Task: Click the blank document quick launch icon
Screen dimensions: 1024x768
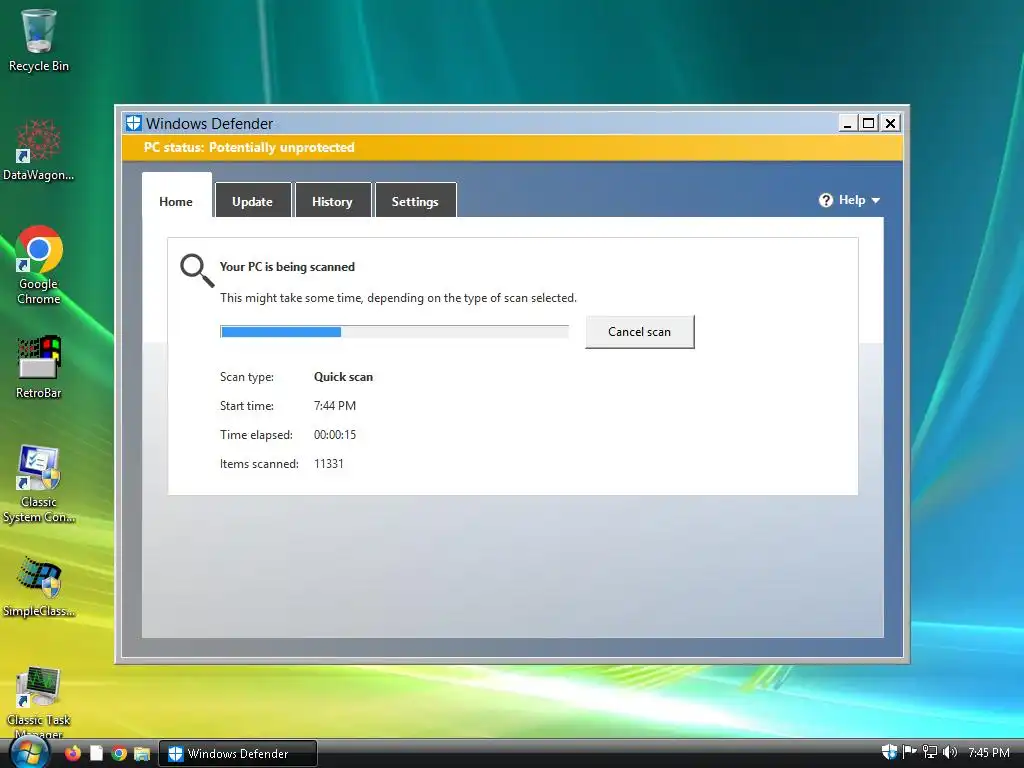Action: (x=96, y=754)
